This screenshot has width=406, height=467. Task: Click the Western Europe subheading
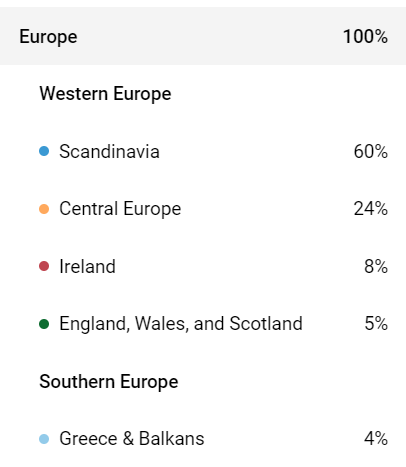click(105, 94)
